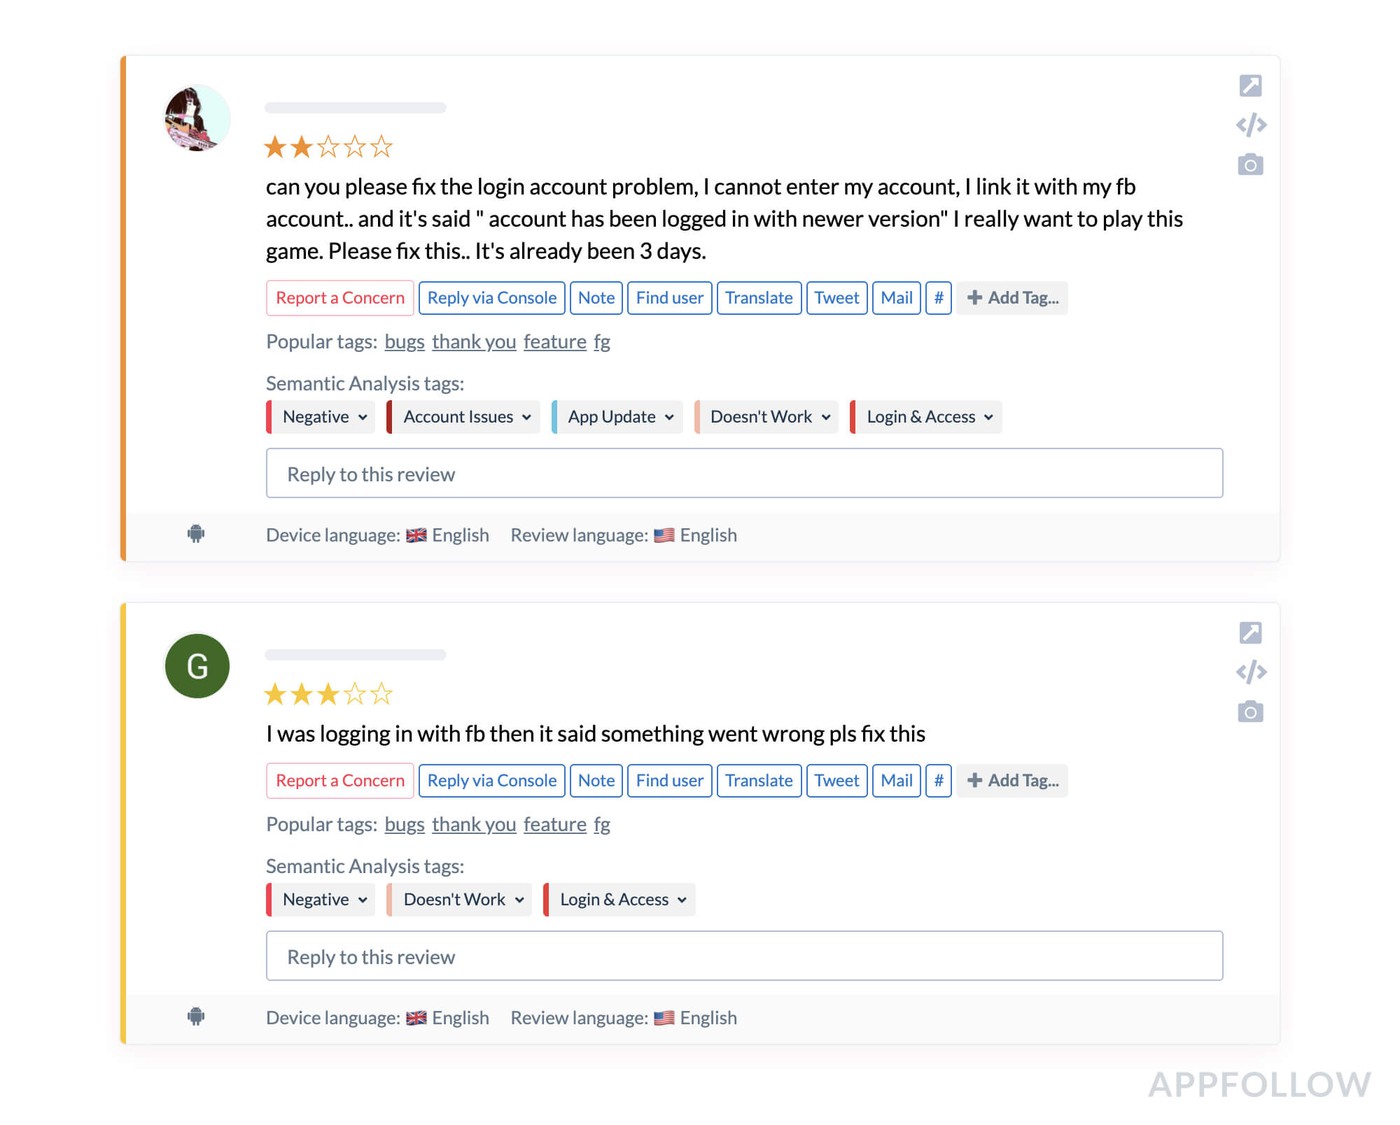Expand the Account Issues tag dropdown

click(x=466, y=417)
